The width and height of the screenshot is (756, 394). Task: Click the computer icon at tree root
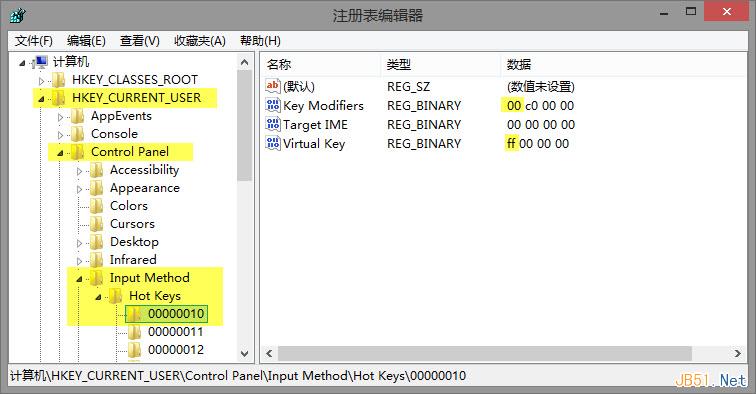41,62
